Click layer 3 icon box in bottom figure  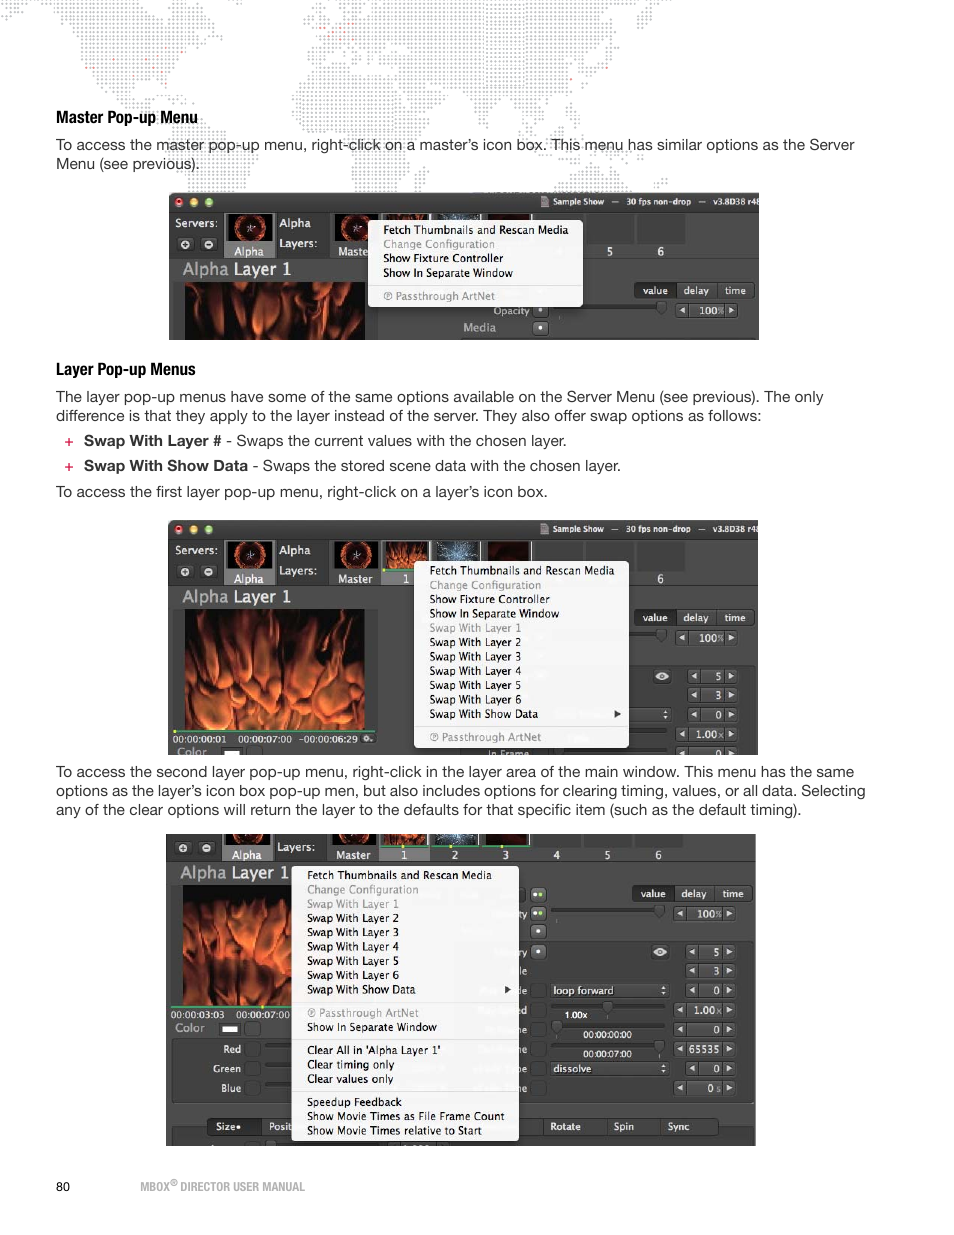505,848
